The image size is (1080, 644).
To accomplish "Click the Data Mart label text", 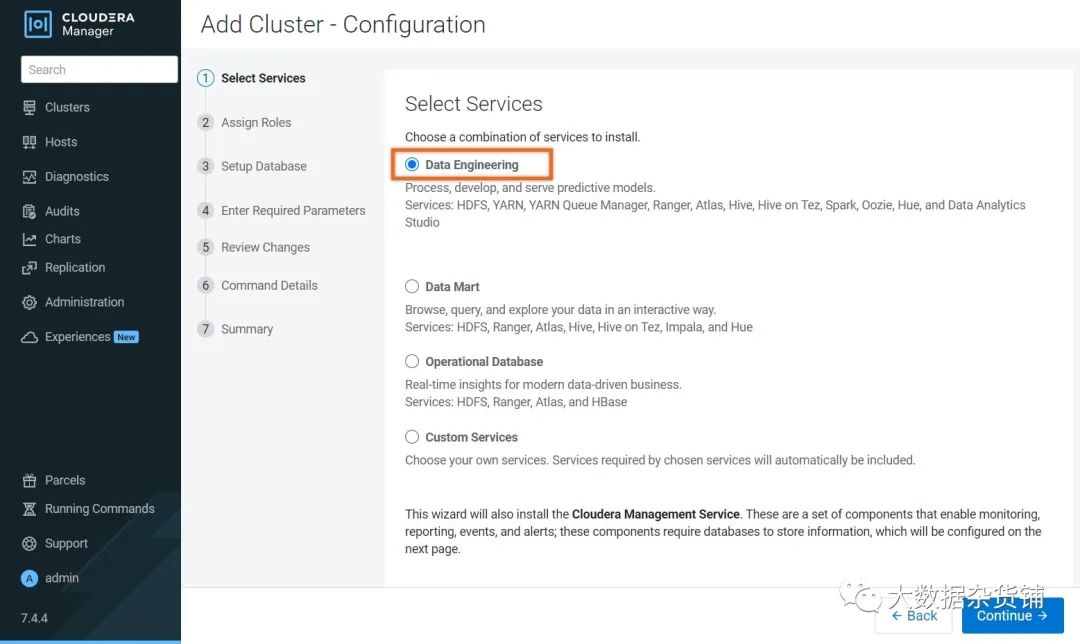I will 452,287.
